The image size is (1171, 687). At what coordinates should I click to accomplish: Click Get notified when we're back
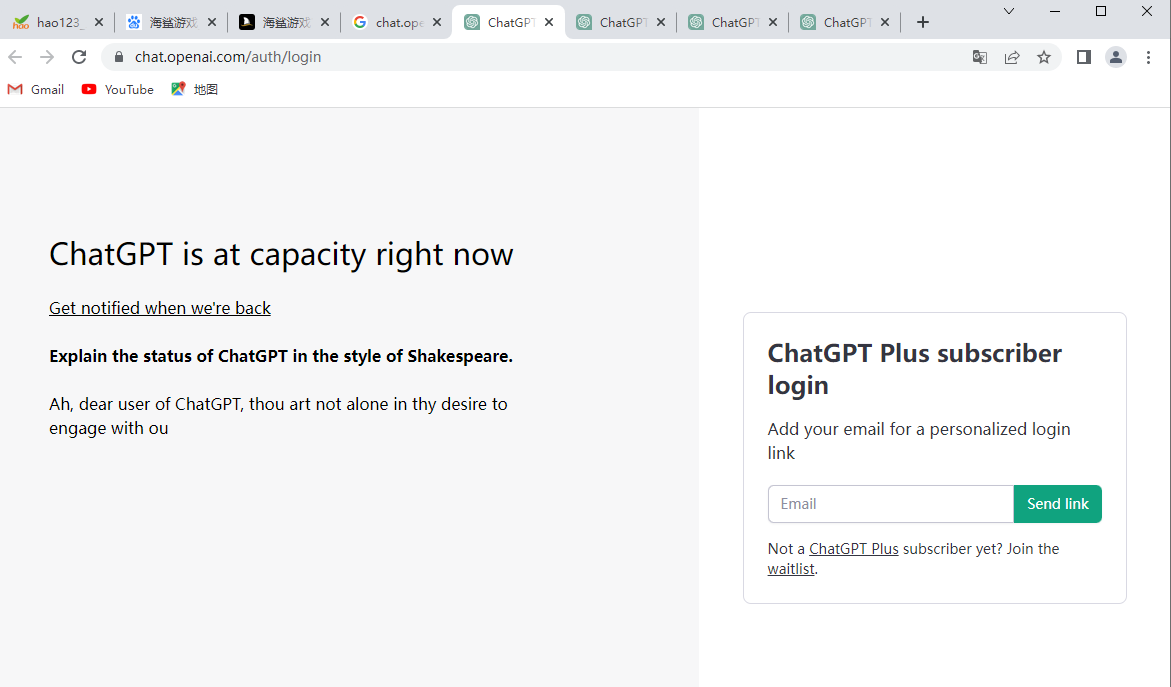tap(160, 308)
